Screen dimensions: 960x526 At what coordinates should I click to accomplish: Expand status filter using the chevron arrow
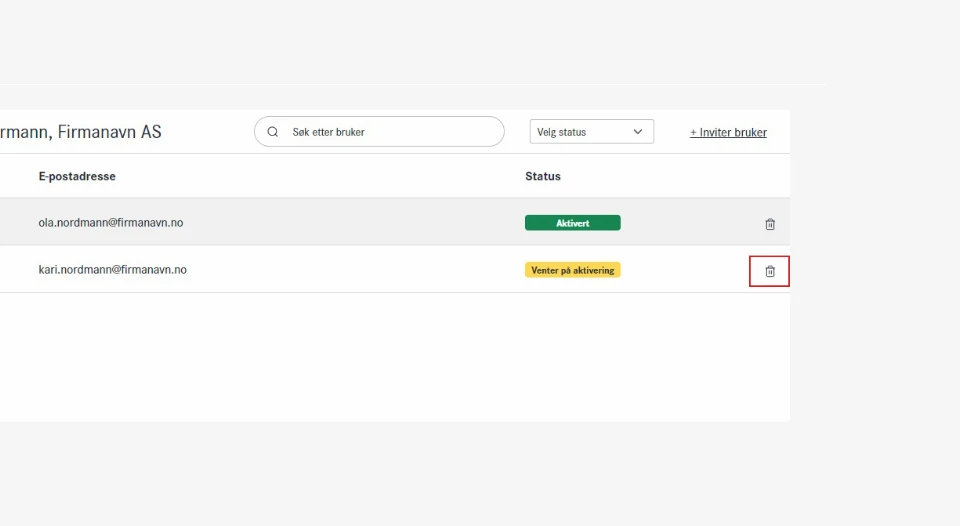(x=638, y=132)
